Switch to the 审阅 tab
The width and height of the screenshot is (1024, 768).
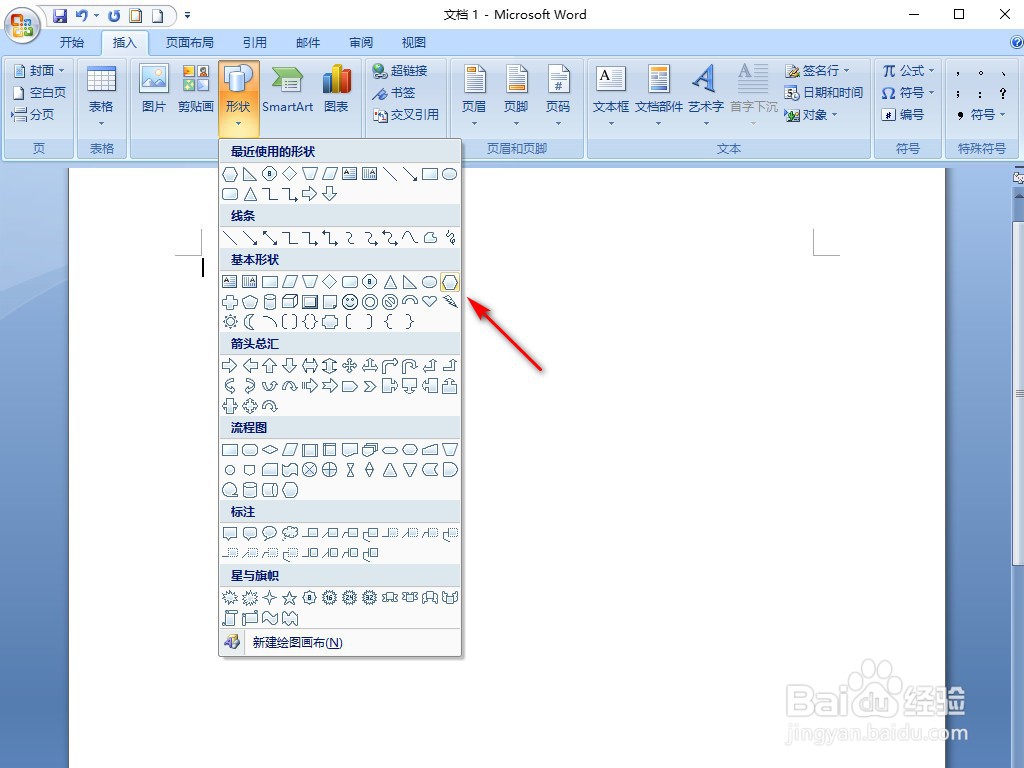click(x=360, y=43)
